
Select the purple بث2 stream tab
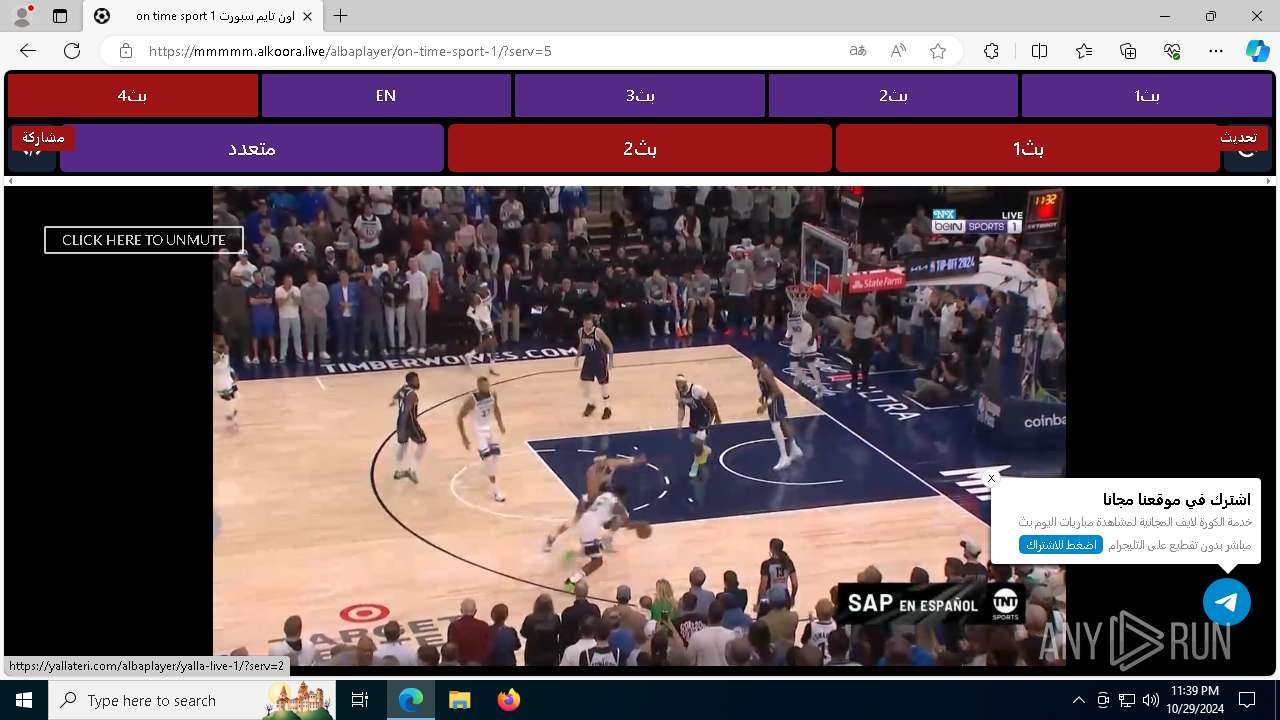click(893, 96)
